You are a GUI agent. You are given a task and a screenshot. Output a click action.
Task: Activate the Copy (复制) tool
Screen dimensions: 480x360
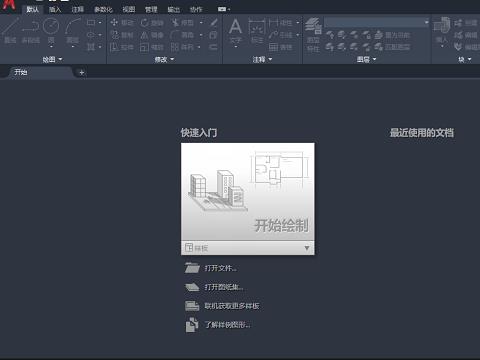tap(122, 35)
